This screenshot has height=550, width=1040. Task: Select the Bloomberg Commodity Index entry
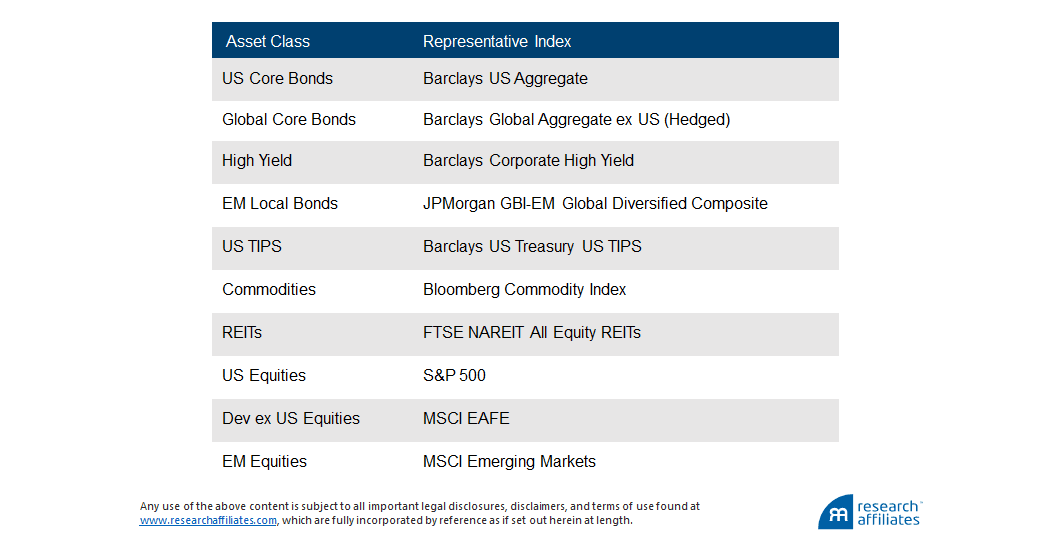point(524,289)
